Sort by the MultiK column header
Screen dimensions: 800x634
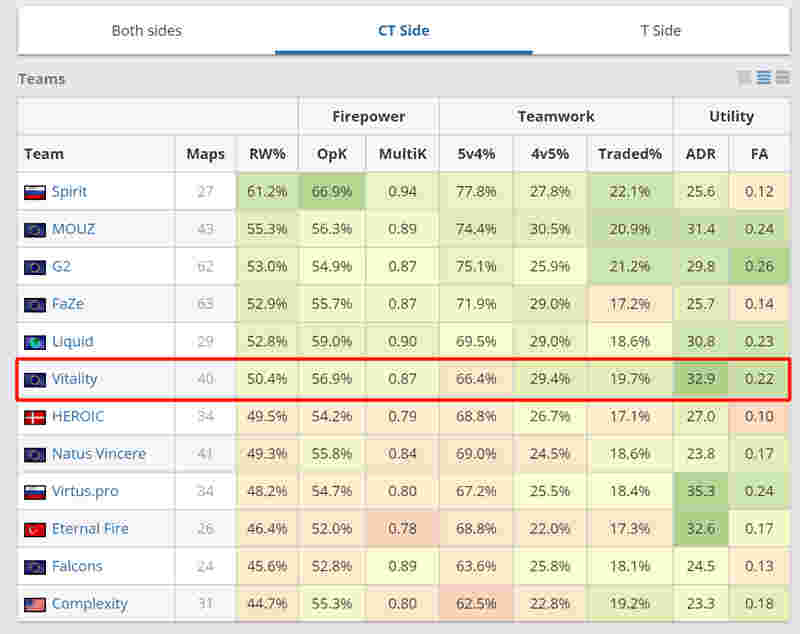402,154
